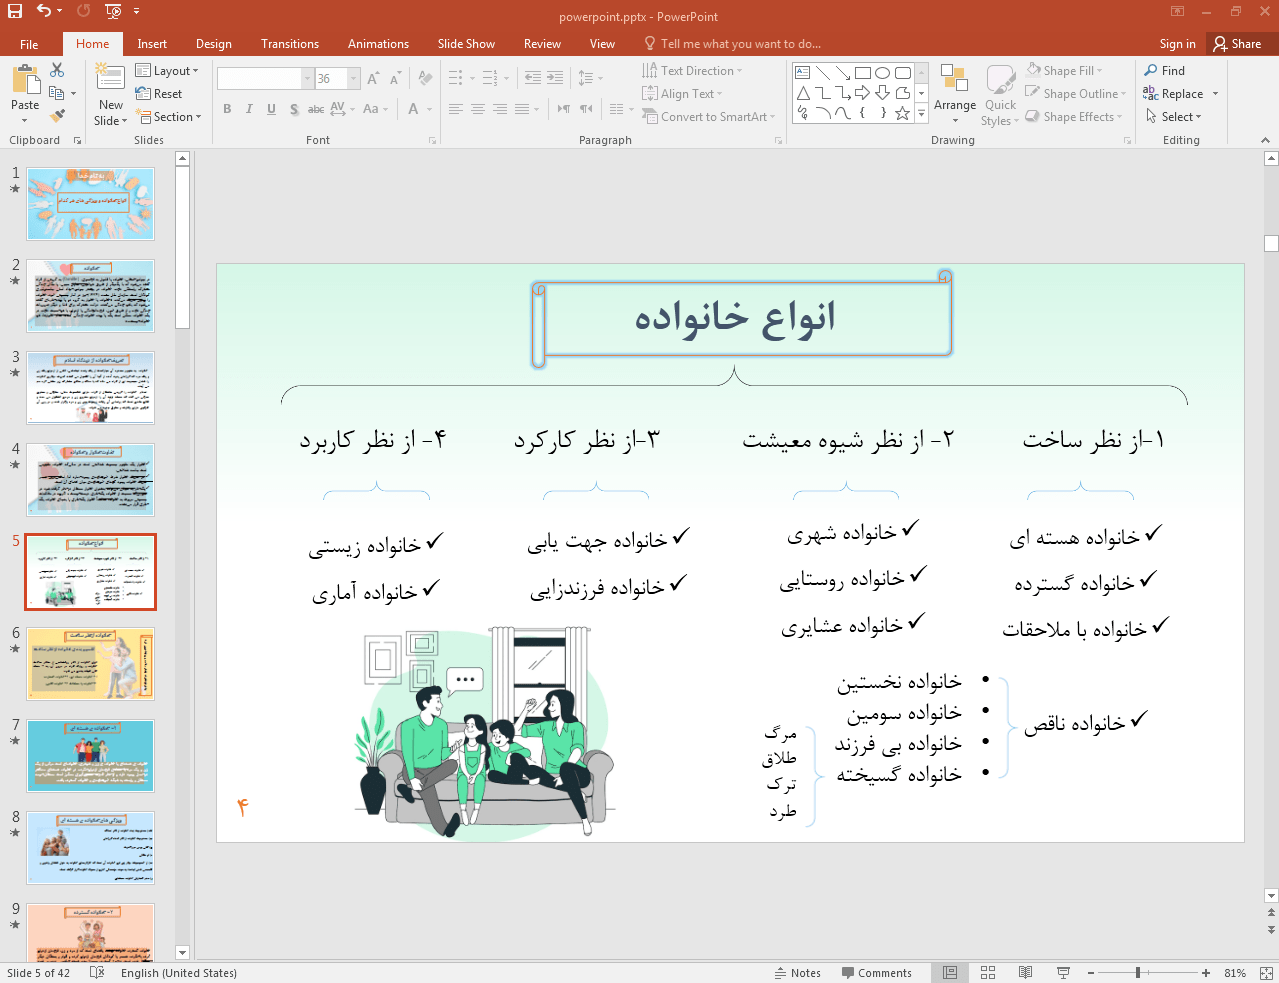Switch to Reading View icon
The width and height of the screenshot is (1279, 983).
tap(1025, 972)
